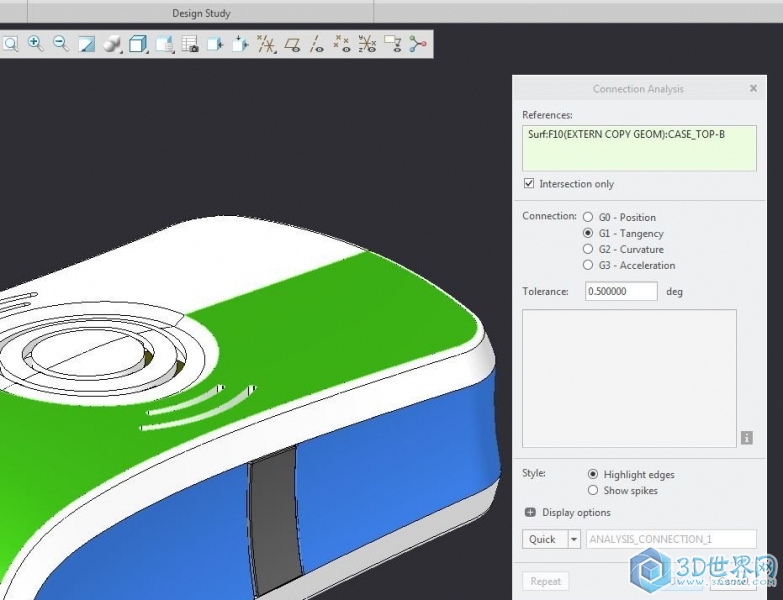Click the References collector box

pyautogui.click(x=639, y=148)
